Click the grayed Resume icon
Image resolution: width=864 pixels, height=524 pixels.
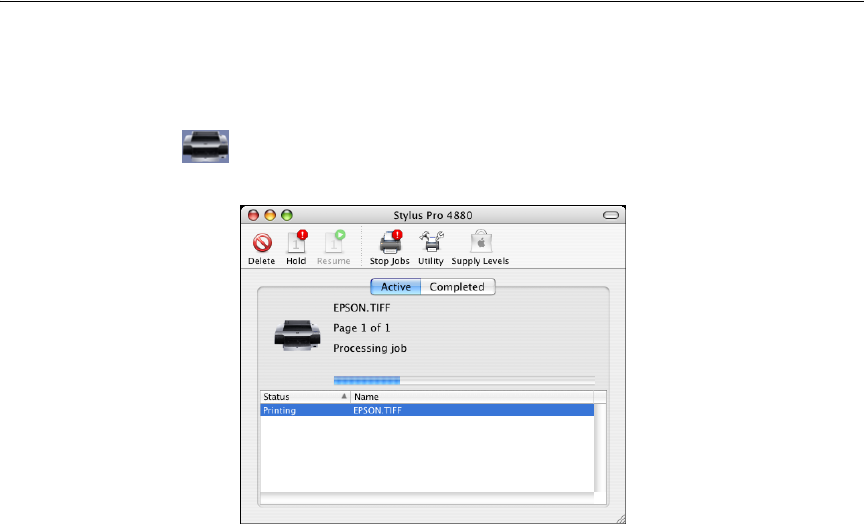334,242
